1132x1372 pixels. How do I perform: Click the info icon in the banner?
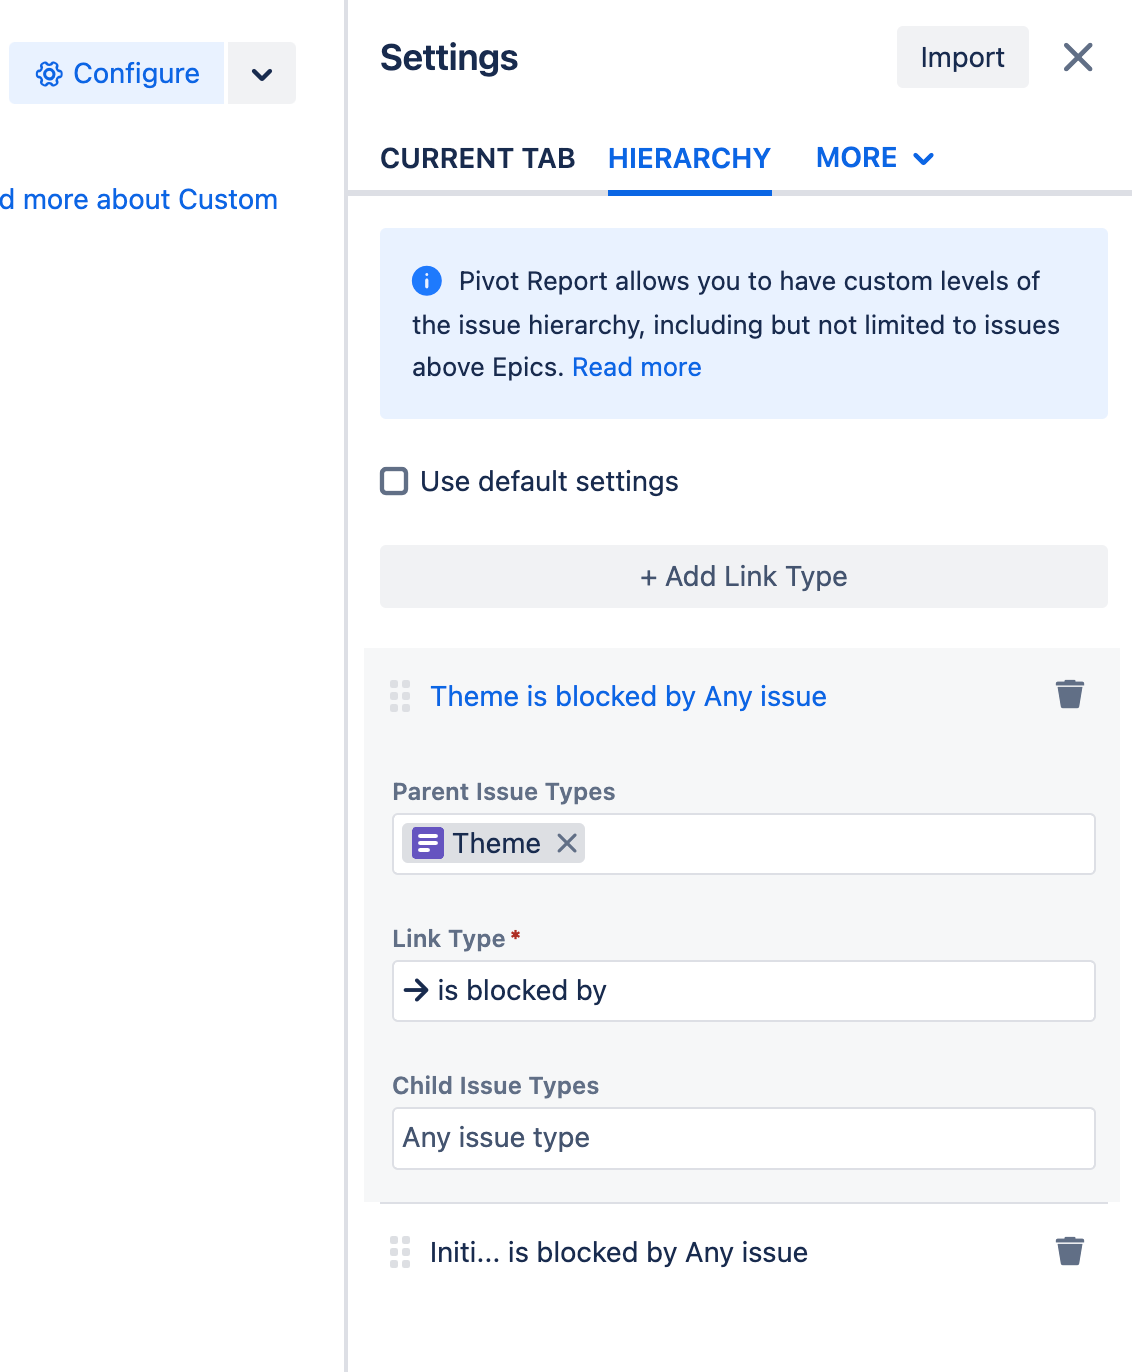426,281
